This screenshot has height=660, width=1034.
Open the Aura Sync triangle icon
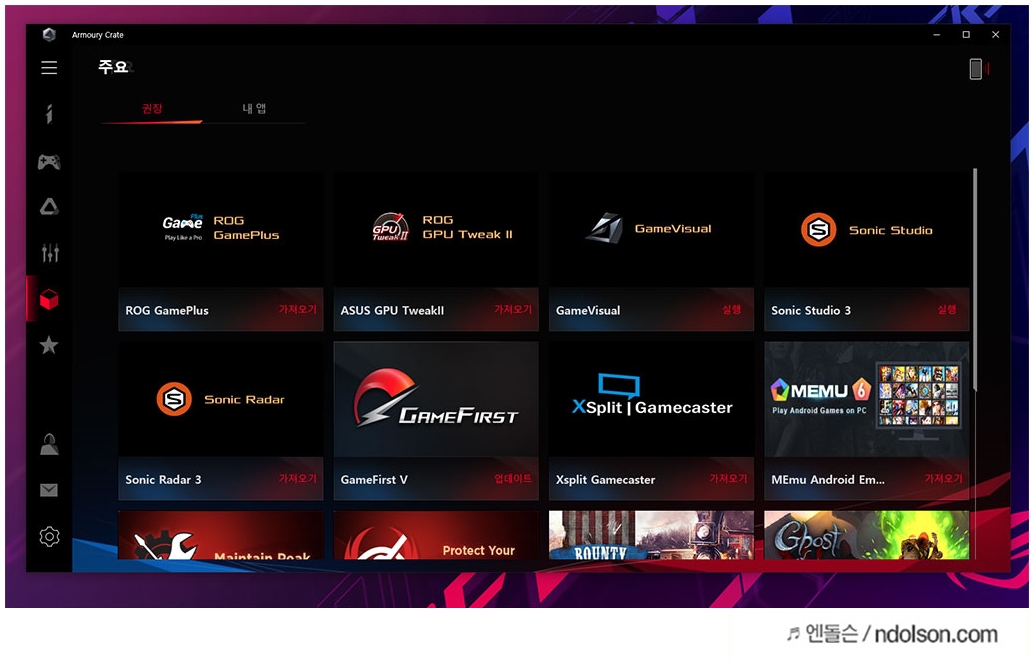coord(49,207)
